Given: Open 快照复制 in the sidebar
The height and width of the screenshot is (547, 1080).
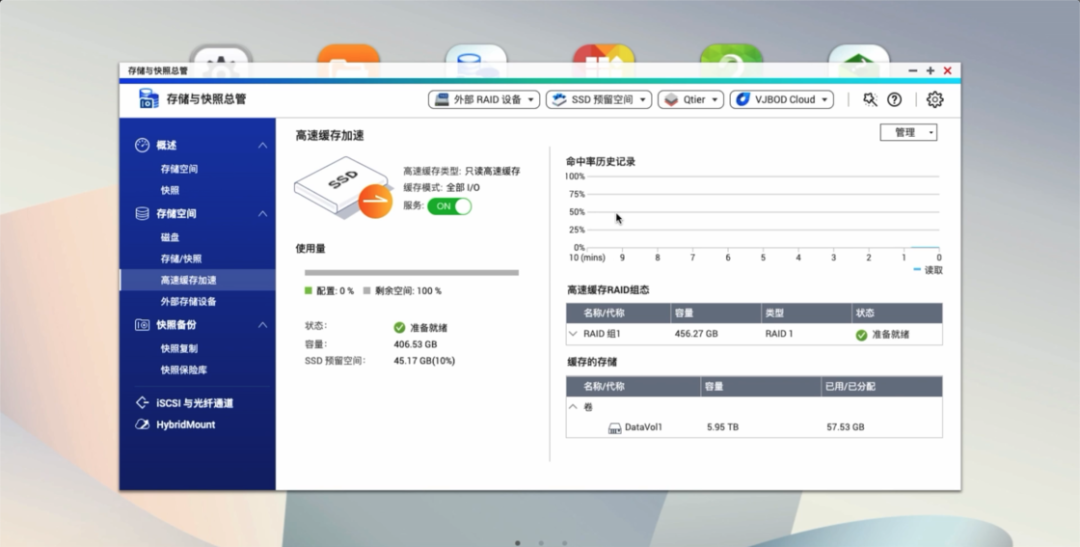Looking at the screenshot, I should [x=179, y=349].
